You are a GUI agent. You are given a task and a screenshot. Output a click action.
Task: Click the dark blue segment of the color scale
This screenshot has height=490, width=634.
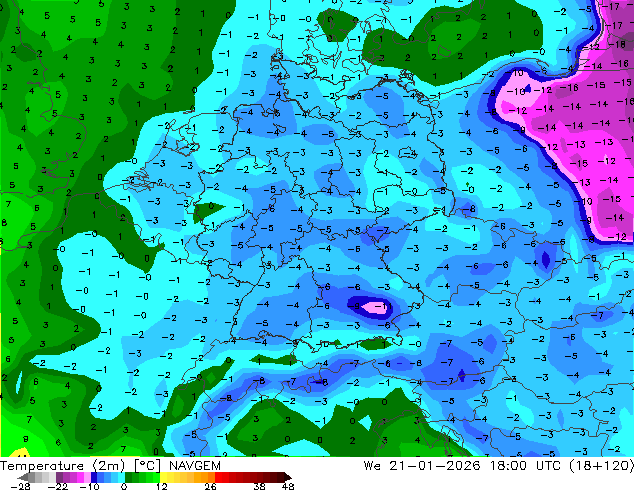click(x=94, y=477)
